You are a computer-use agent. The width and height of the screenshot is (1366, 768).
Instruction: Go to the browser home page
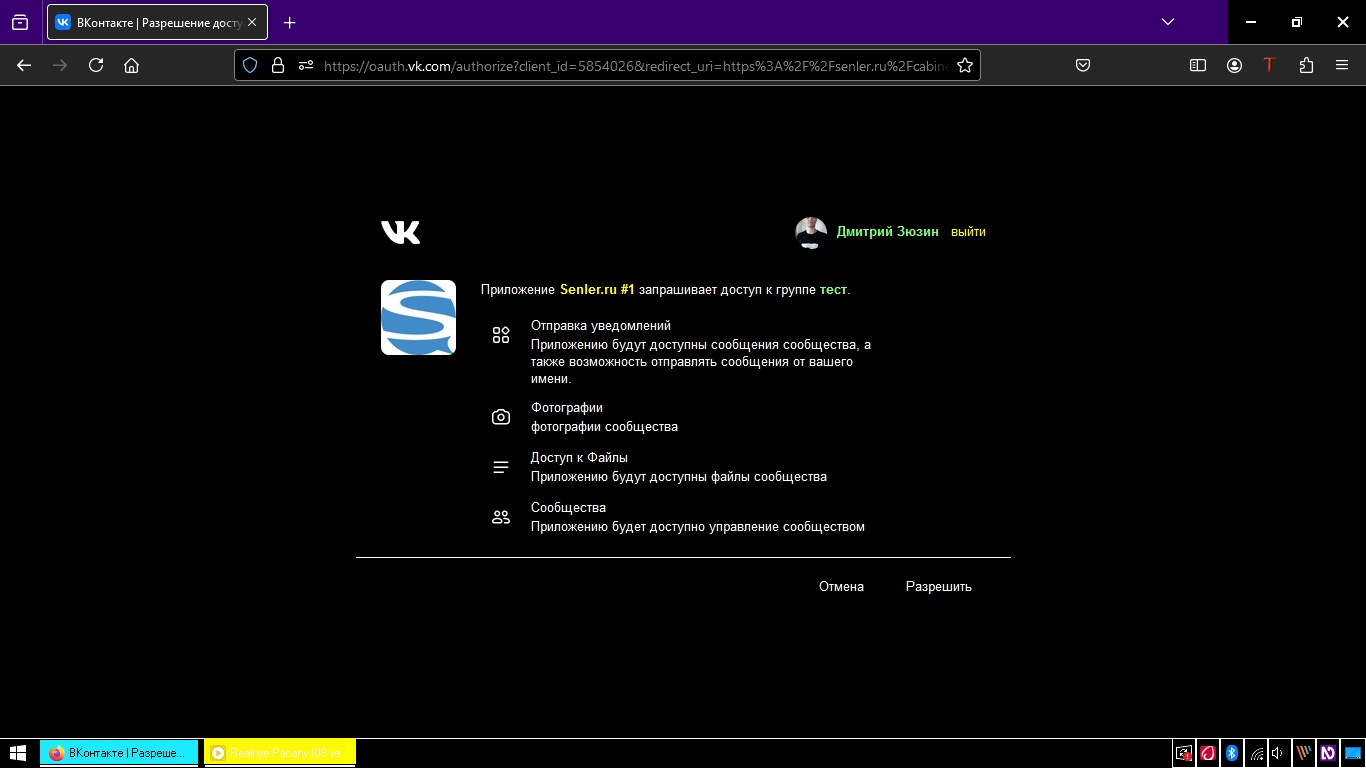pyautogui.click(x=131, y=65)
